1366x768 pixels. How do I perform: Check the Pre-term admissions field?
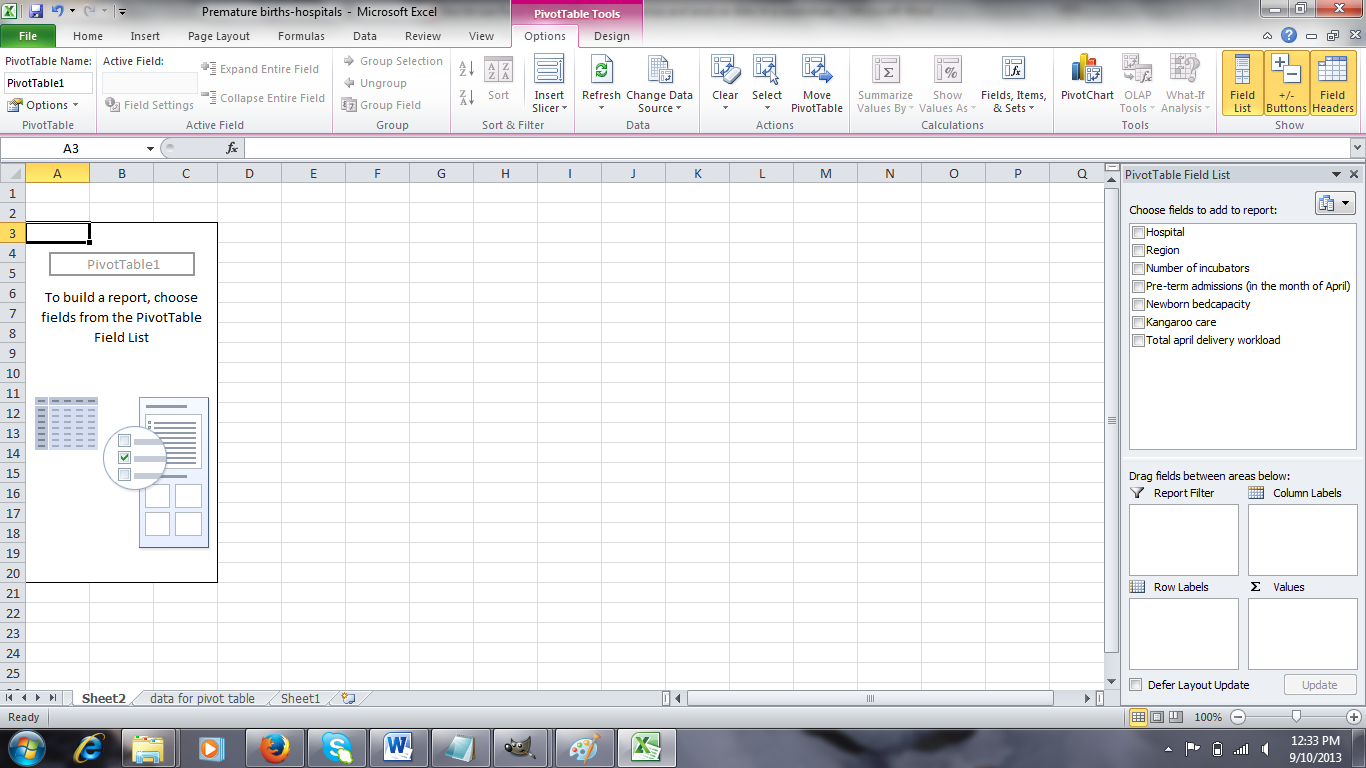pos(1138,286)
